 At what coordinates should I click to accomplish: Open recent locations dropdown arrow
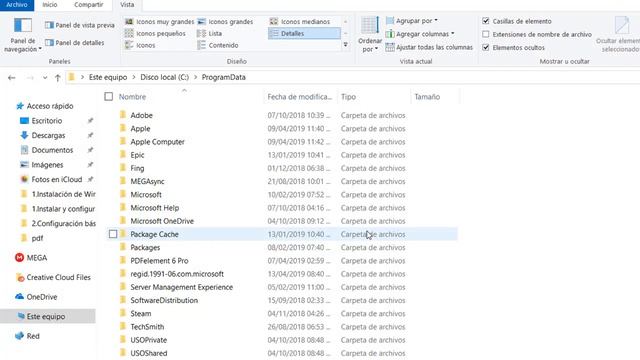(x=45, y=78)
